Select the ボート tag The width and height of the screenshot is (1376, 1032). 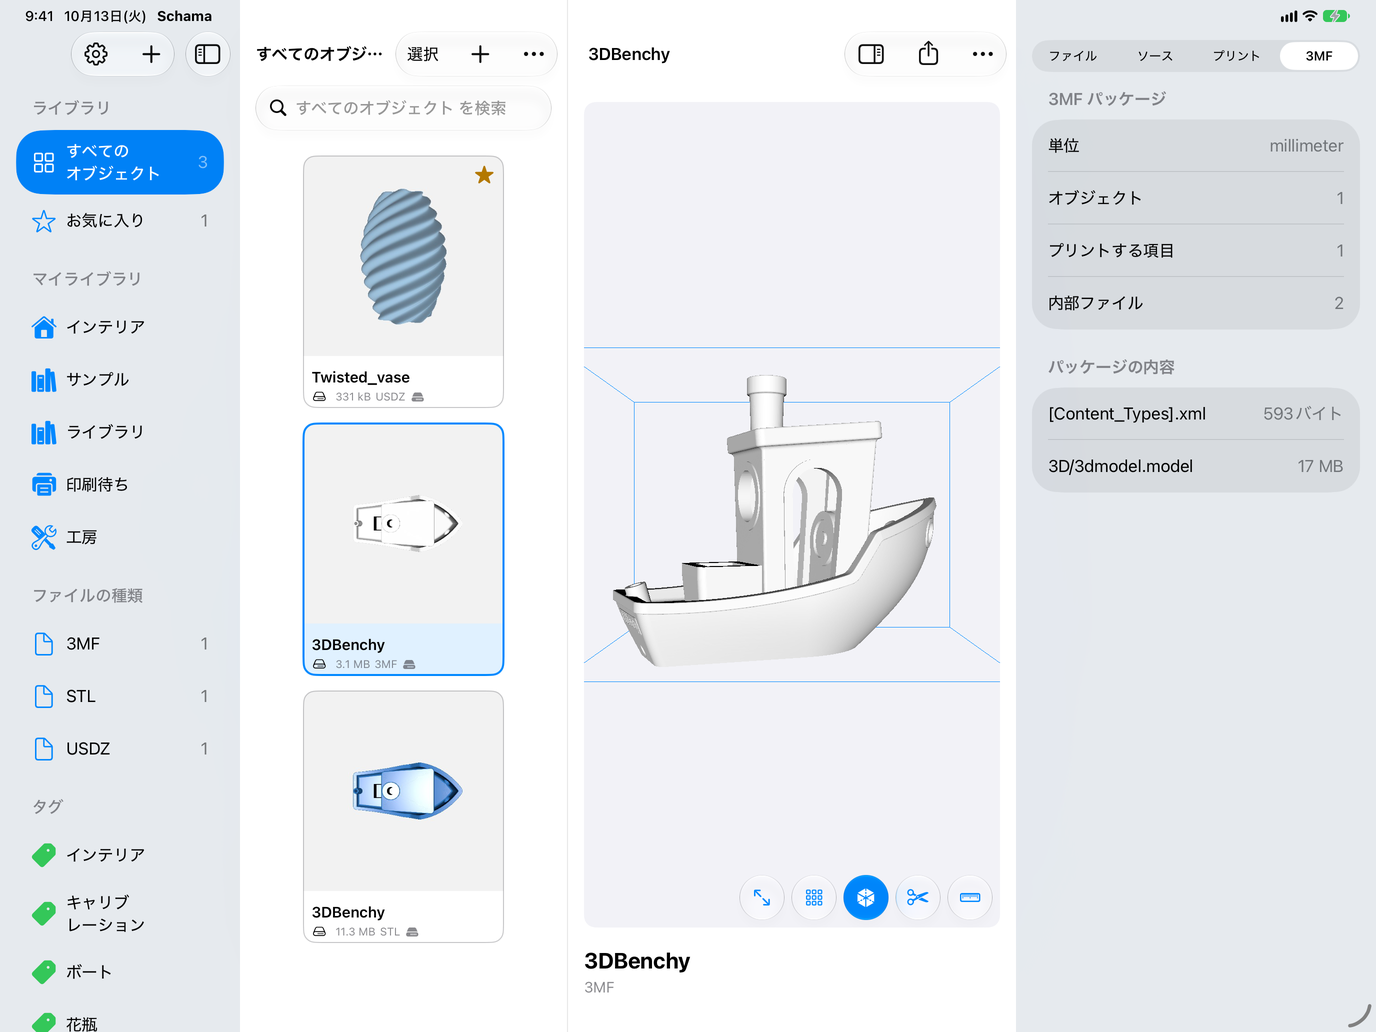click(120, 972)
